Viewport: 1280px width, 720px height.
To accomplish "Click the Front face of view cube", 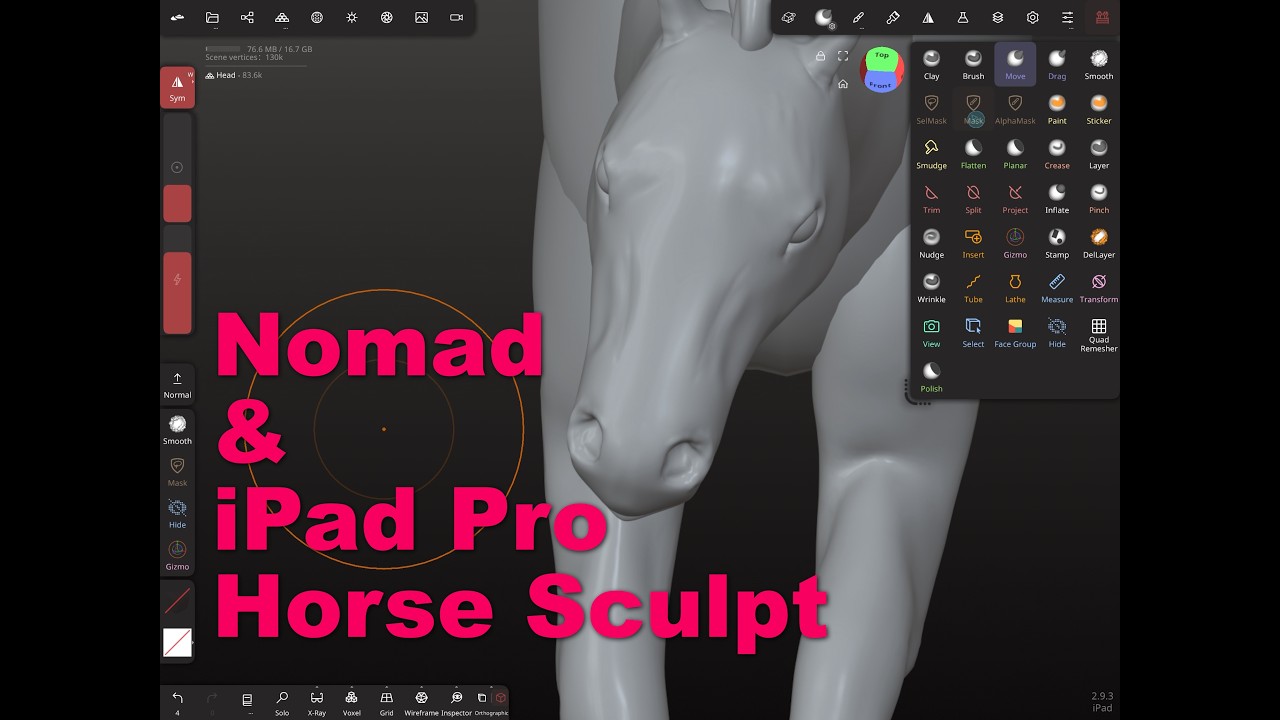I will 880,83.
